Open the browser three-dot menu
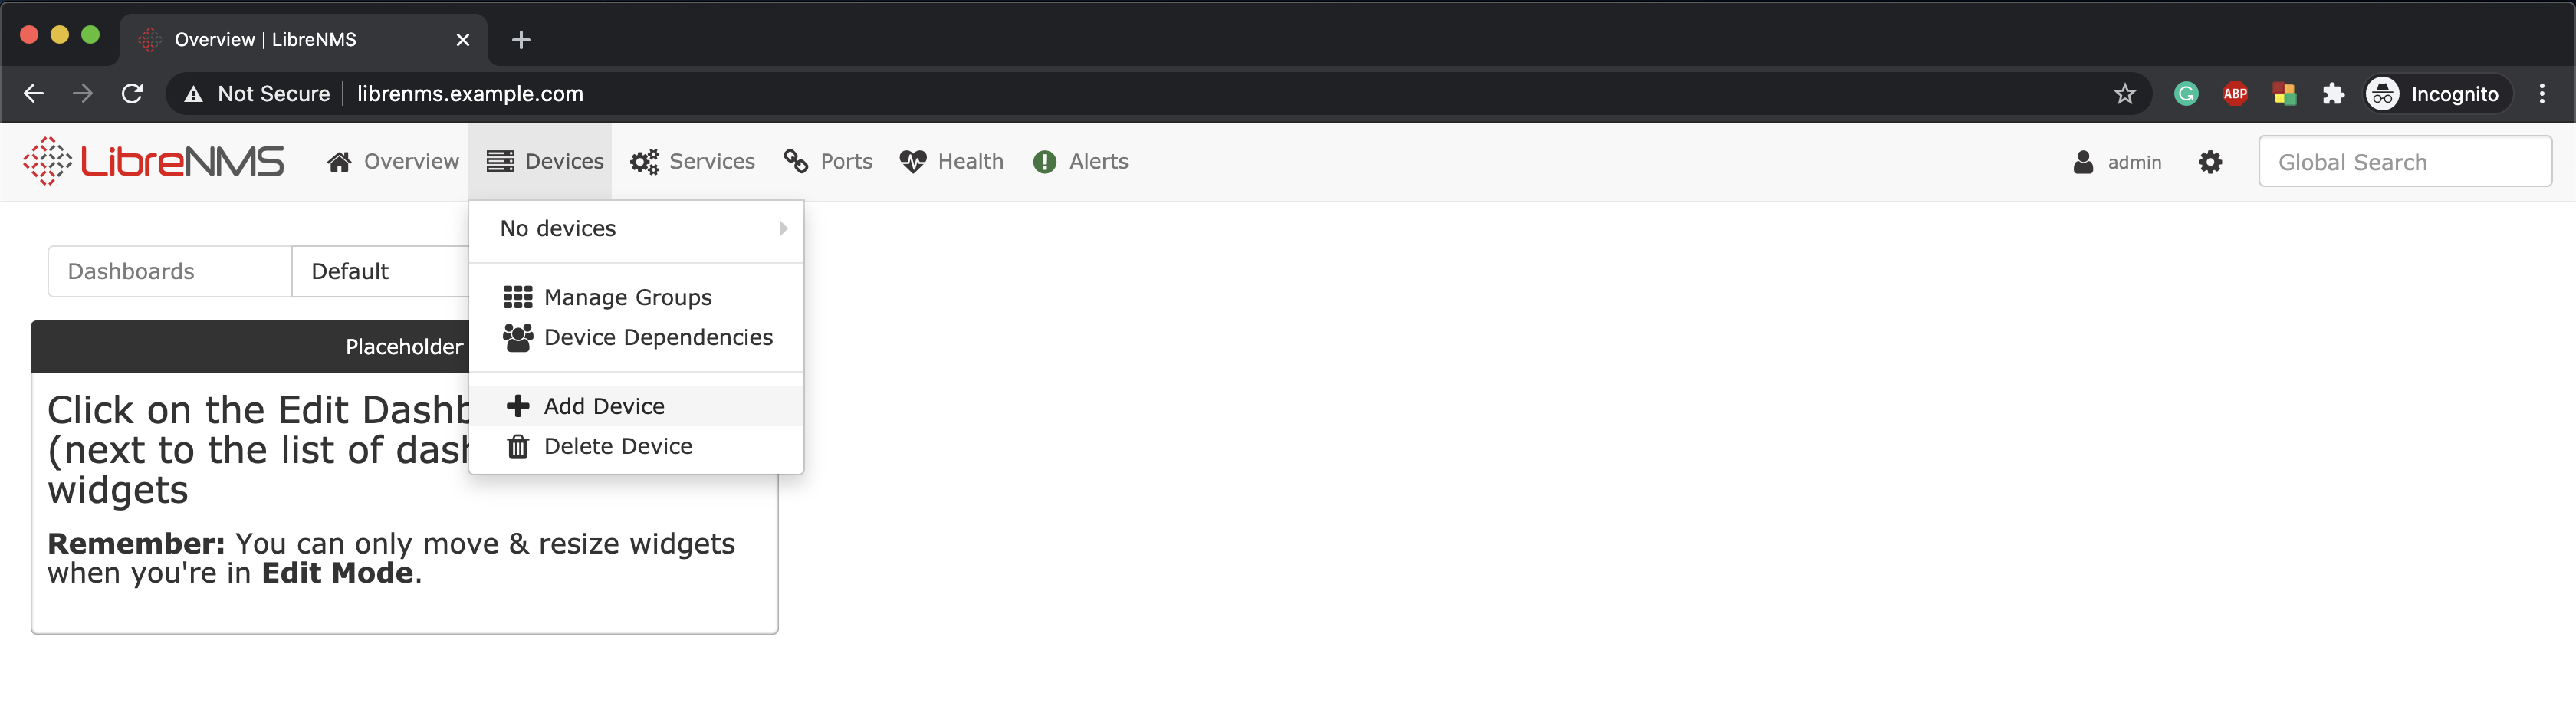The height and width of the screenshot is (703, 2576). pos(2541,94)
